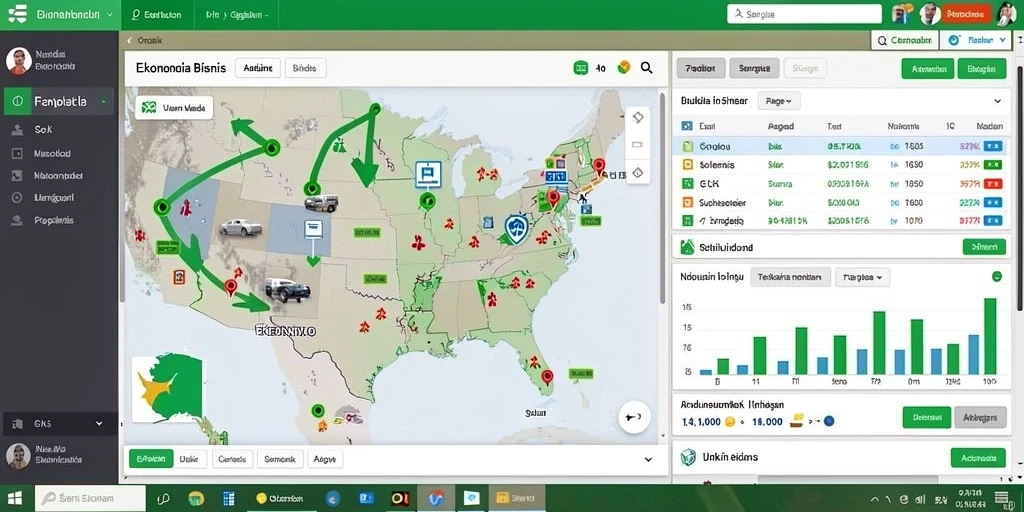Click the green button in Unkin eidms panel
The image size is (1024, 512).
coord(978,458)
